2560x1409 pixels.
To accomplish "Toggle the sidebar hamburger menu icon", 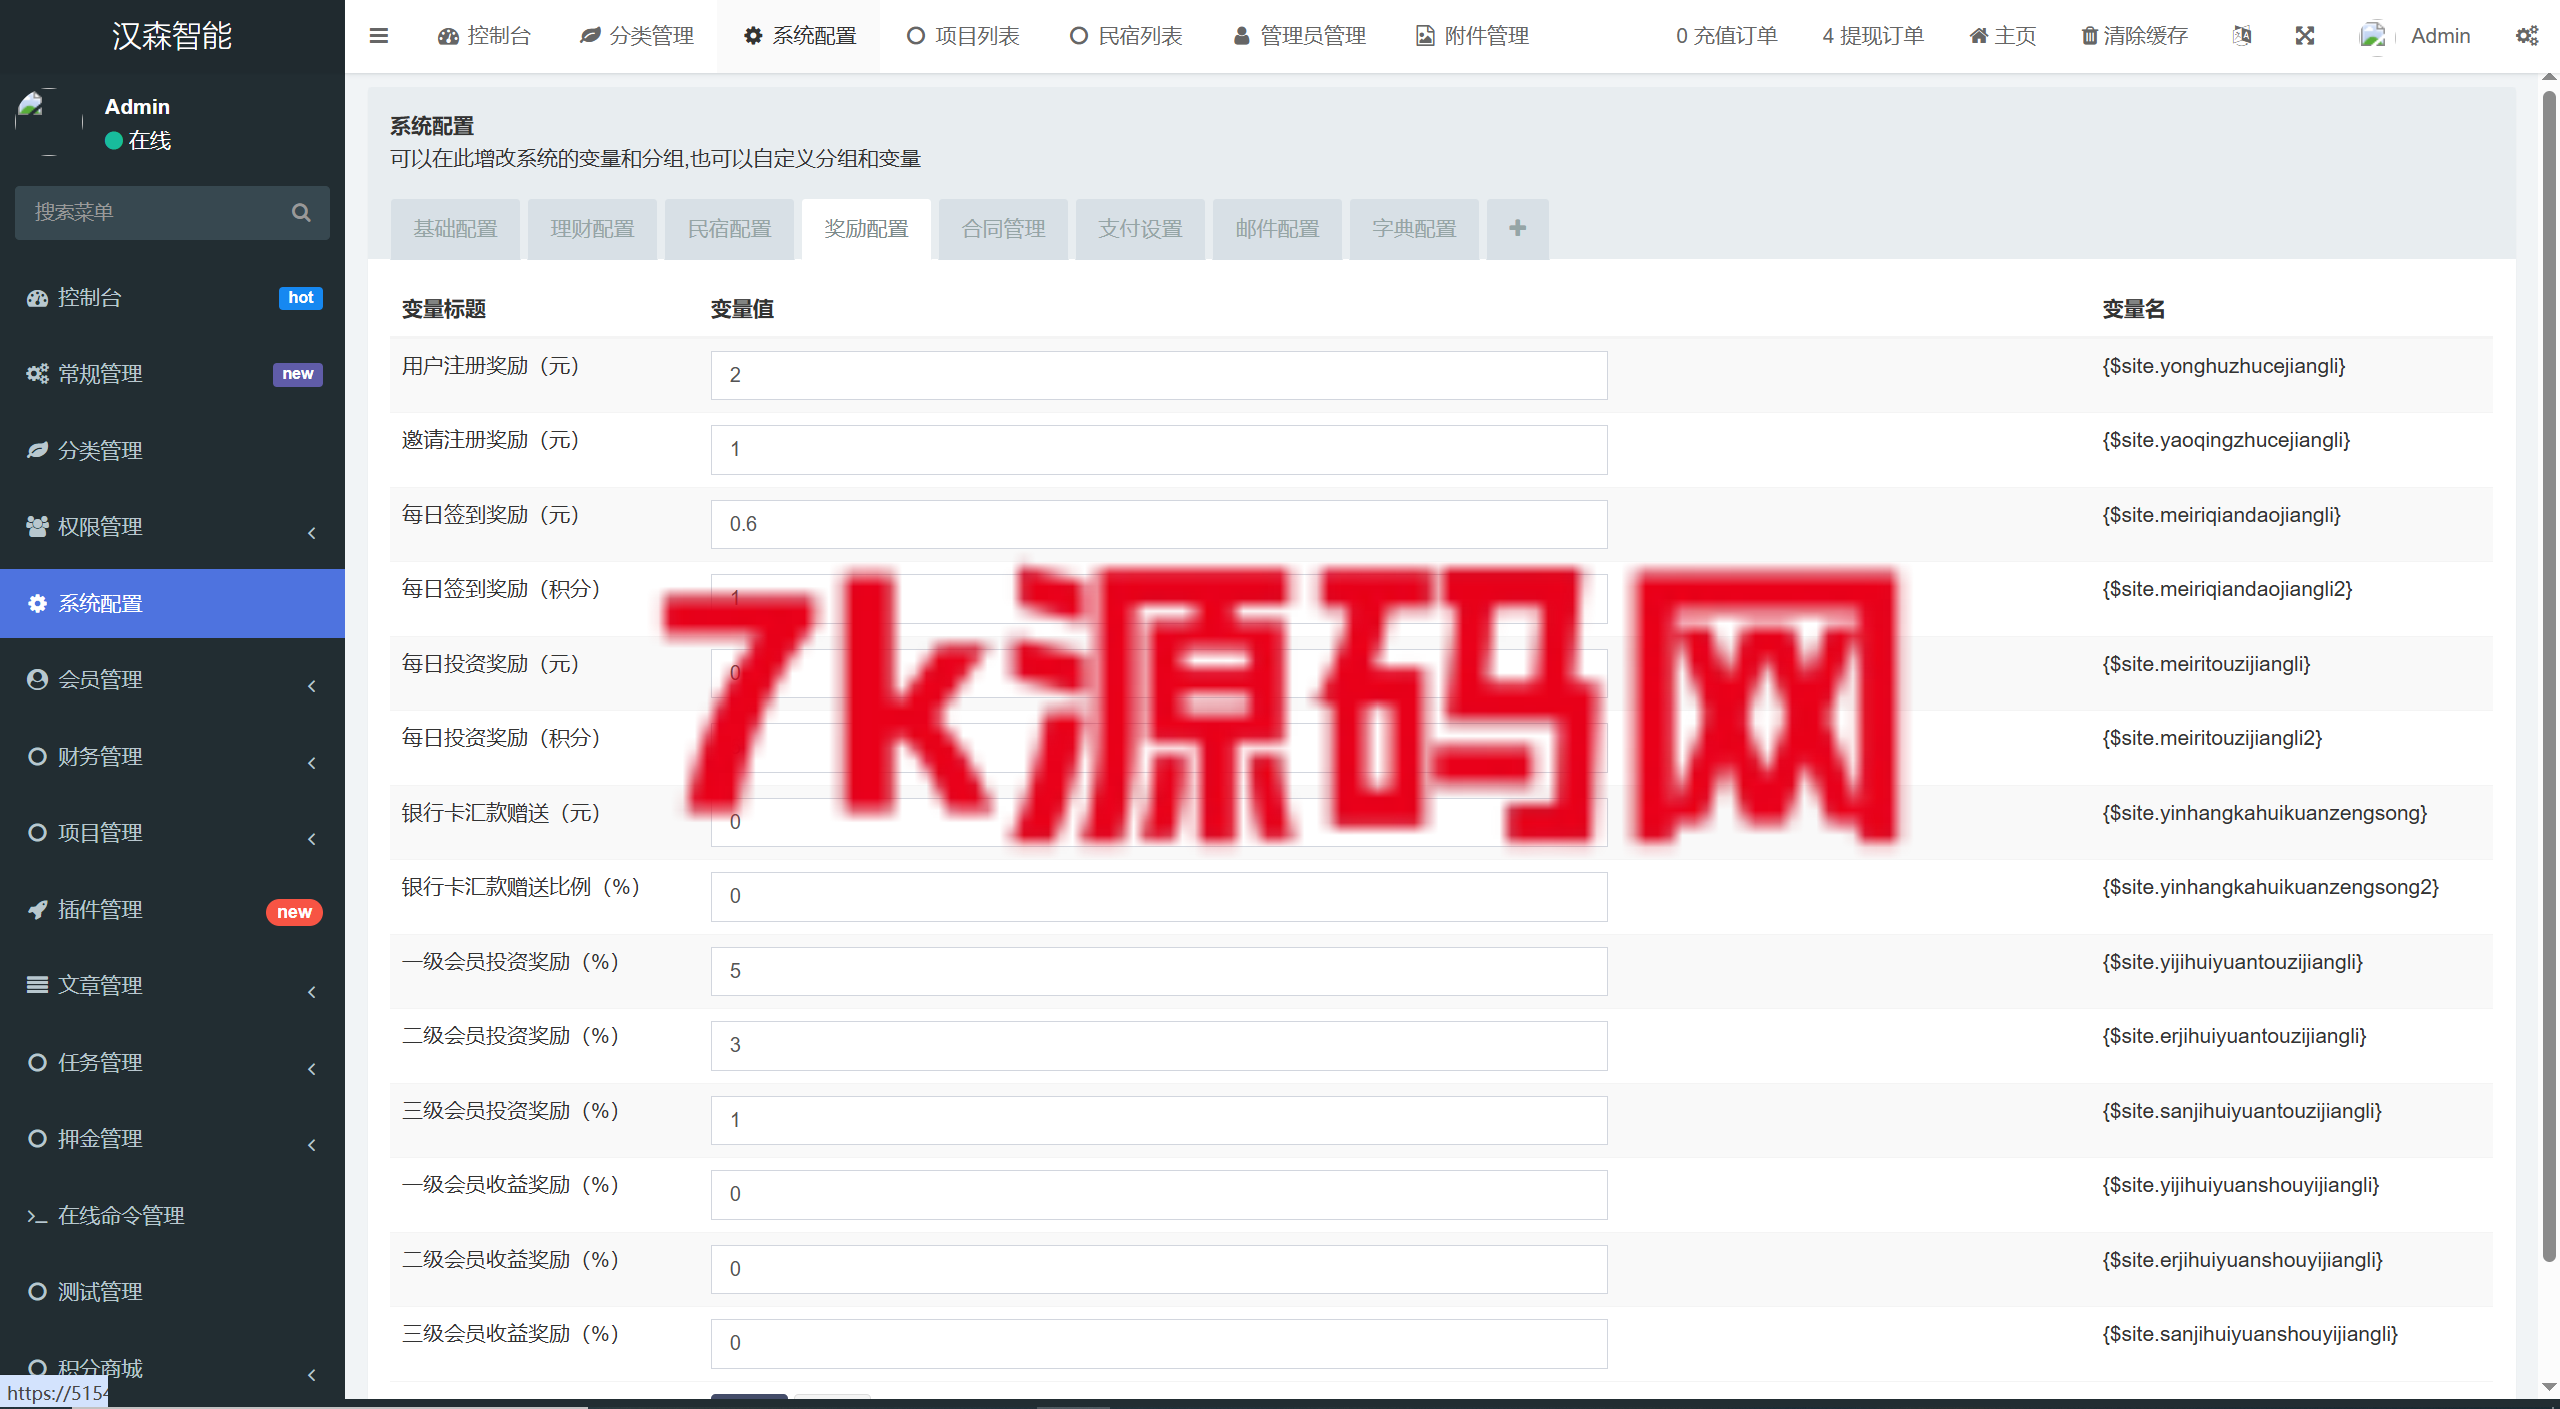I will tap(378, 36).
